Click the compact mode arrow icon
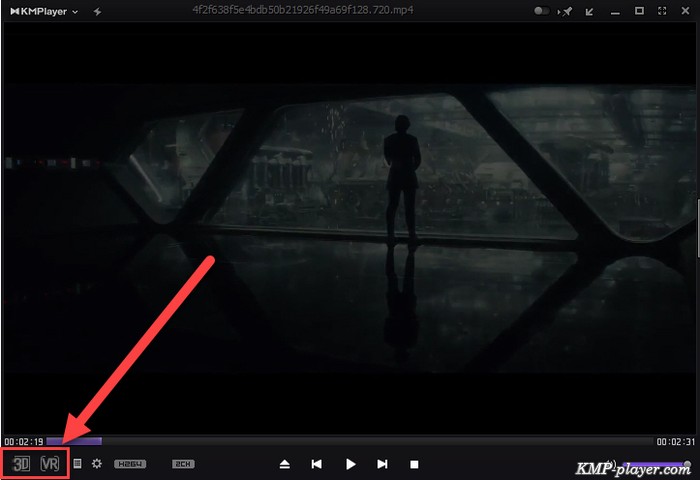 click(x=589, y=12)
